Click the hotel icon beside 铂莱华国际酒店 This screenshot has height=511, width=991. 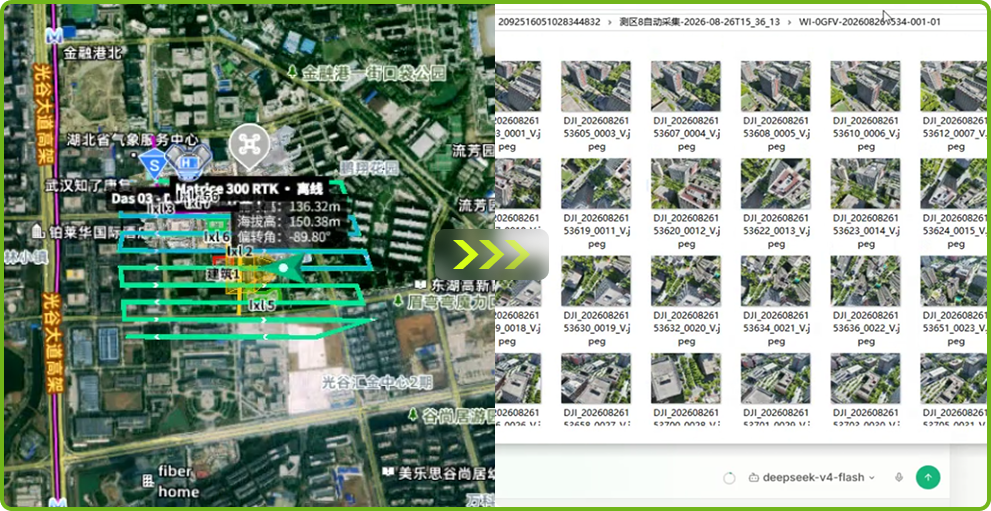click(38, 231)
